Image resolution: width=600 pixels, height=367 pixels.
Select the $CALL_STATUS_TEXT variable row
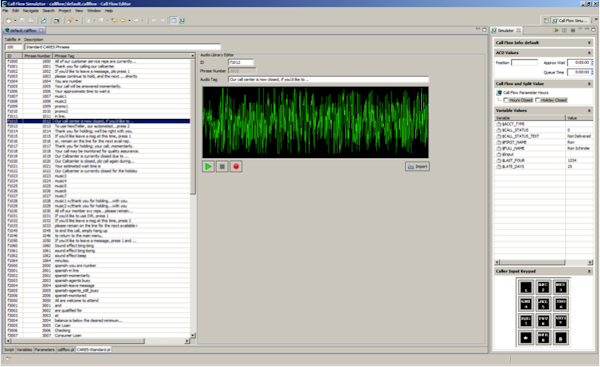(x=543, y=136)
